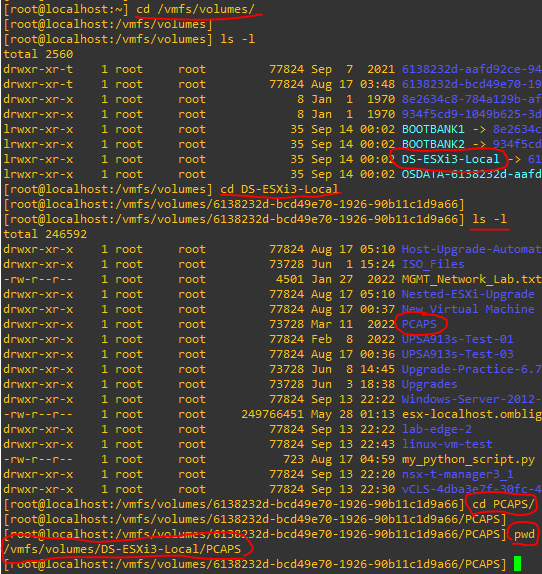This screenshot has width=542, height=574.
Task: Click the 4501 file size value
Action: (290, 279)
